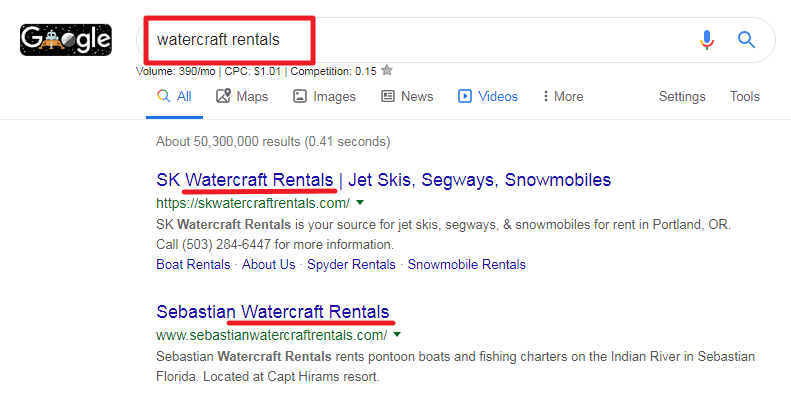Open the Settings menu
This screenshot has width=791, height=405.
pyautogui.click(x=682, y=96)
